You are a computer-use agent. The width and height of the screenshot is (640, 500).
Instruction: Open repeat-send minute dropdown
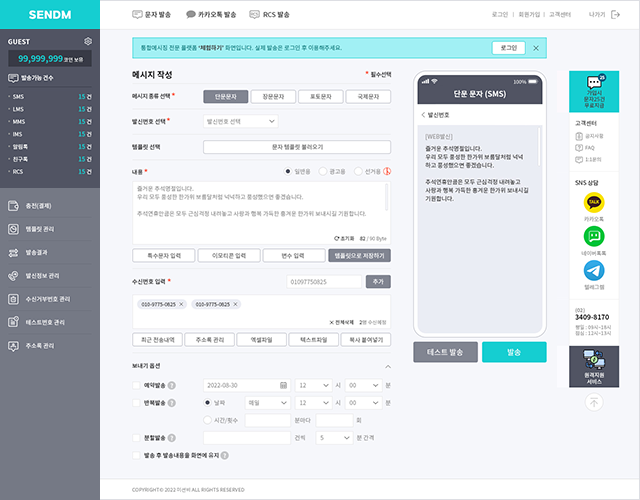tap(363, 403)
